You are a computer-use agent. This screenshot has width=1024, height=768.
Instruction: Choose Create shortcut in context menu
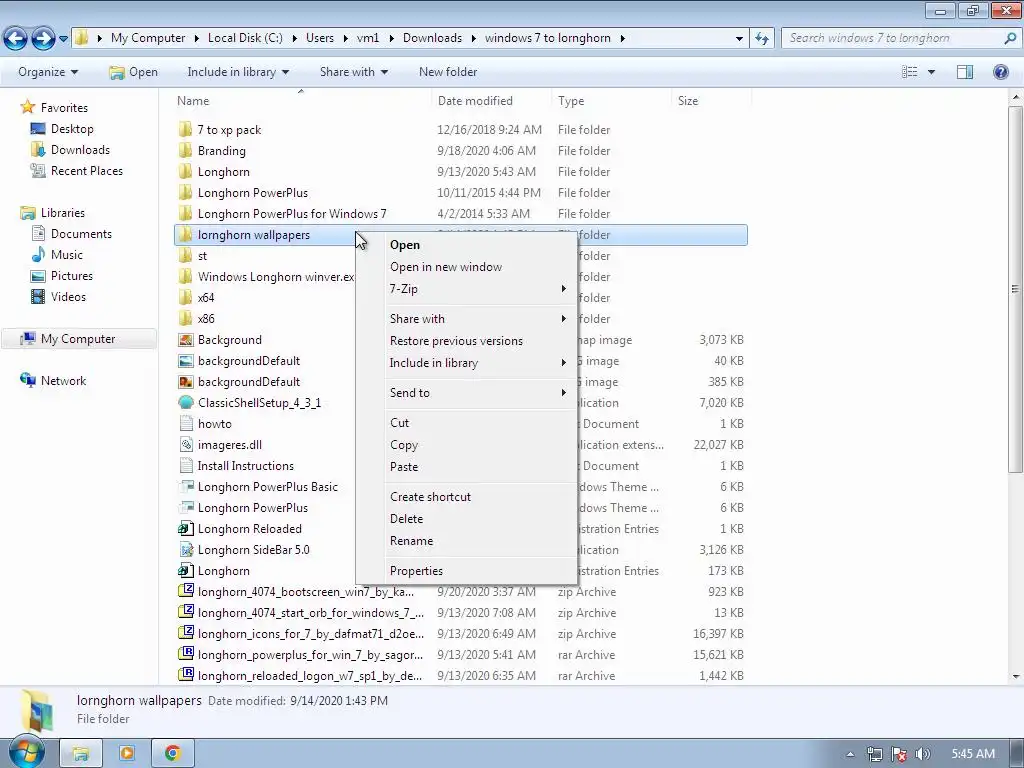coord(466,496)
